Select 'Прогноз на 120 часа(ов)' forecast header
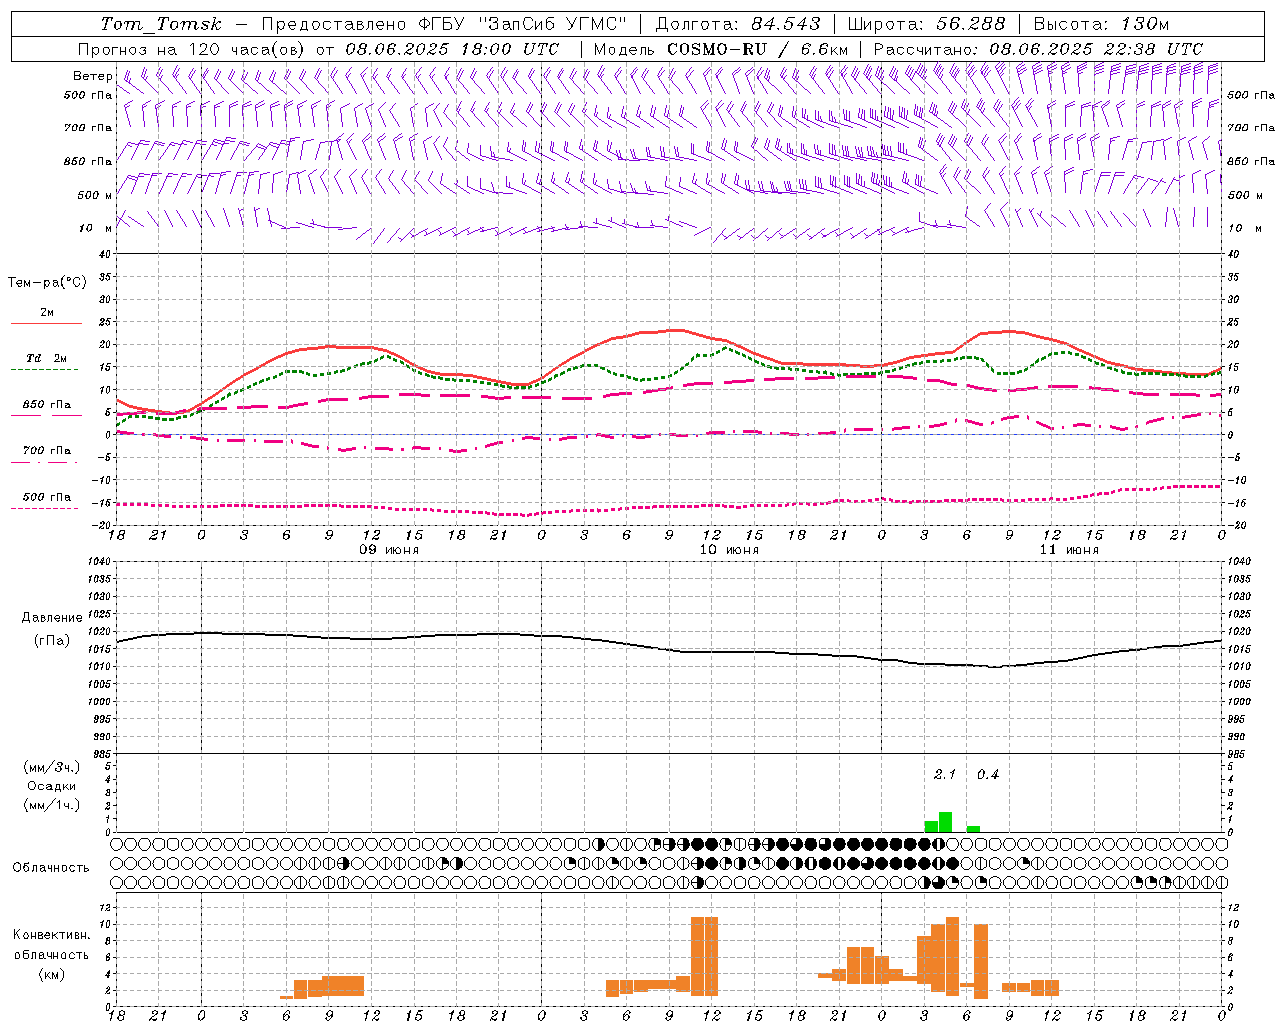This screenshot has width=1280, height=1024. pos(192,49)
